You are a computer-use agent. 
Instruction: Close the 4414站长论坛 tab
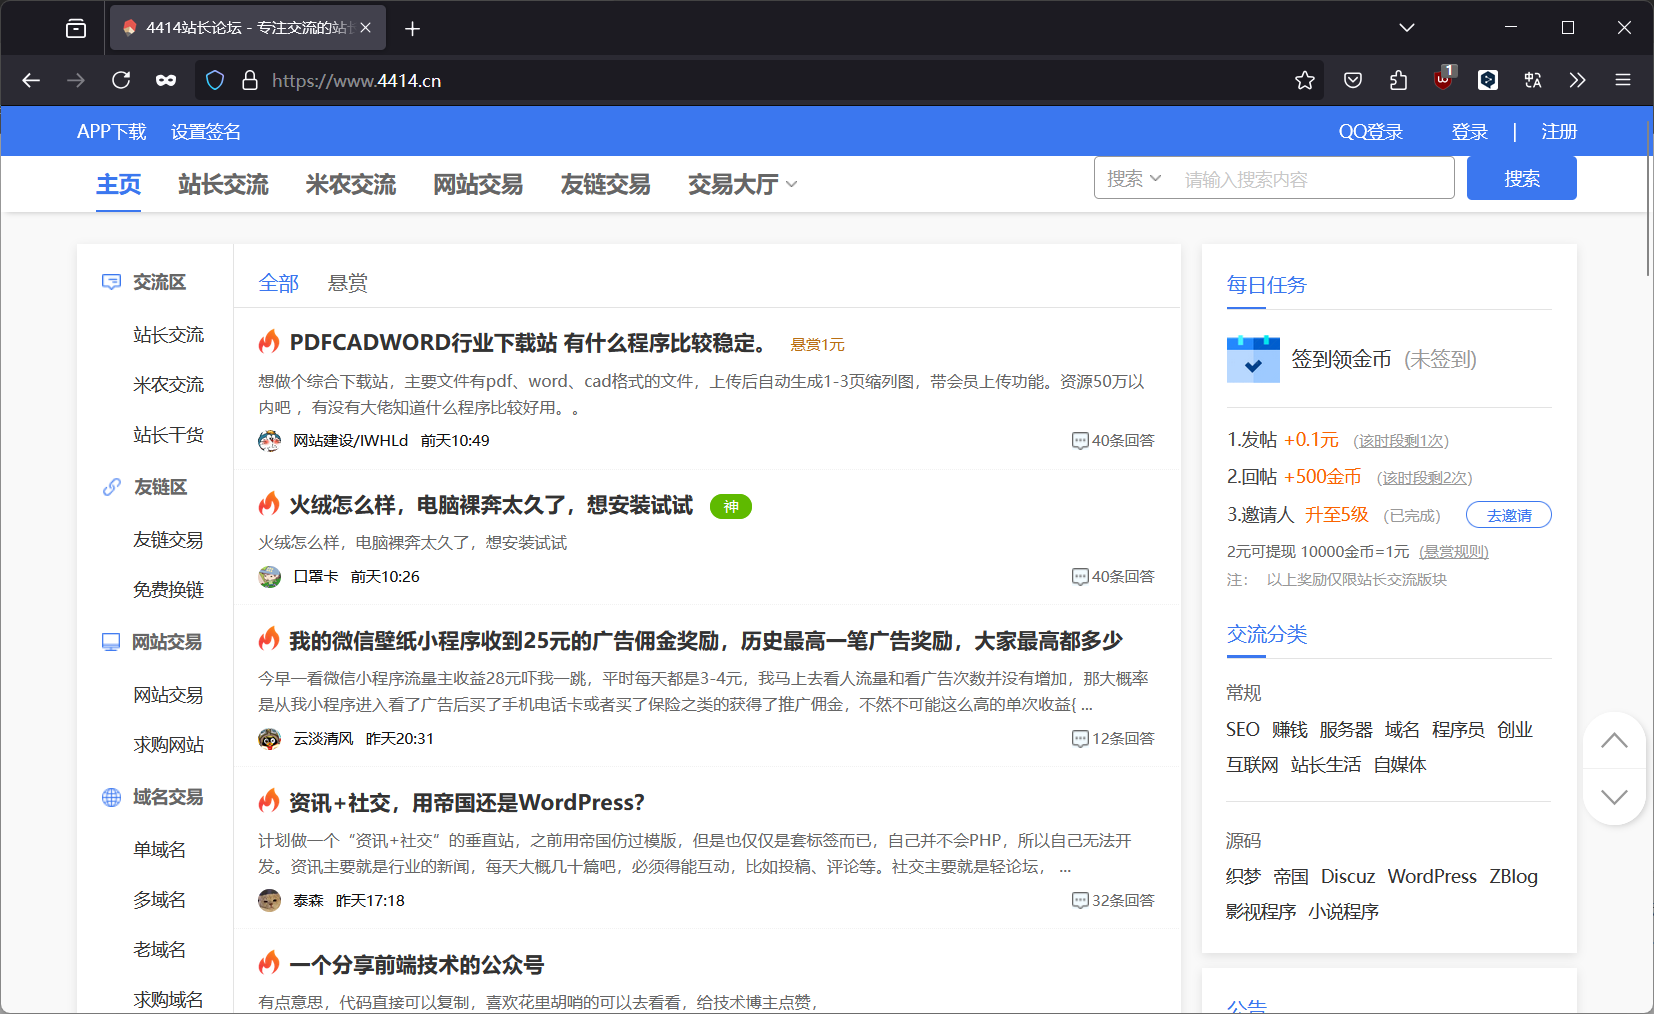tap(366, 28)
